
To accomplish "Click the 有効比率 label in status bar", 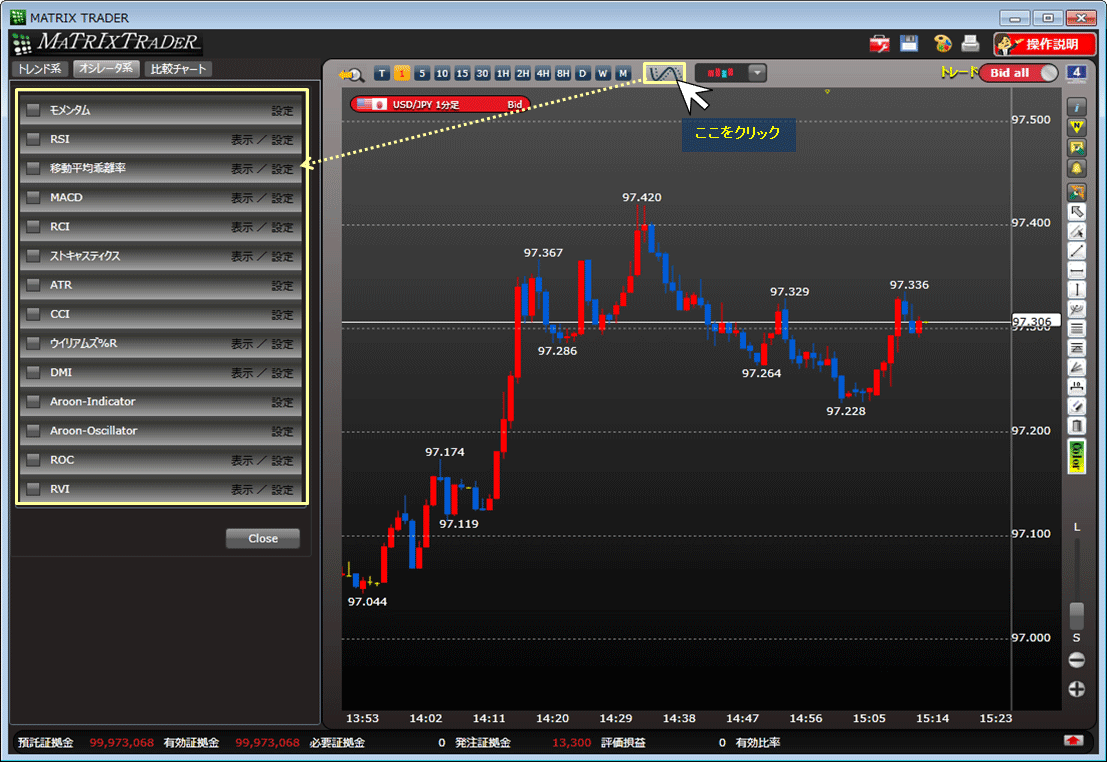I will pyautogui.click(x=758, y=742).
